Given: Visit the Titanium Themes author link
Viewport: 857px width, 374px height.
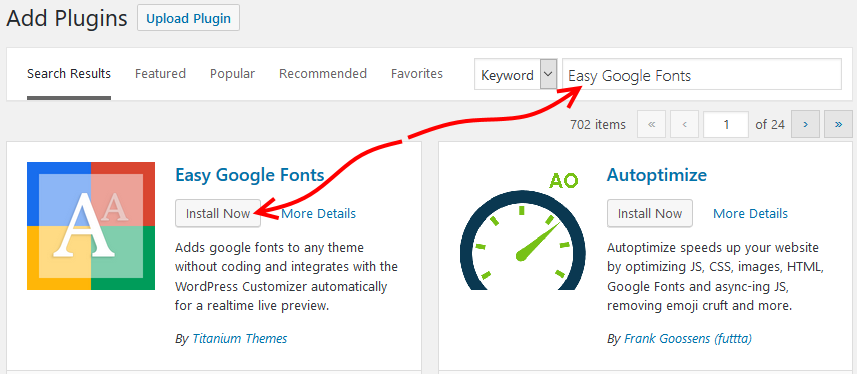Looking at the screenshot, I should [239, 338].
